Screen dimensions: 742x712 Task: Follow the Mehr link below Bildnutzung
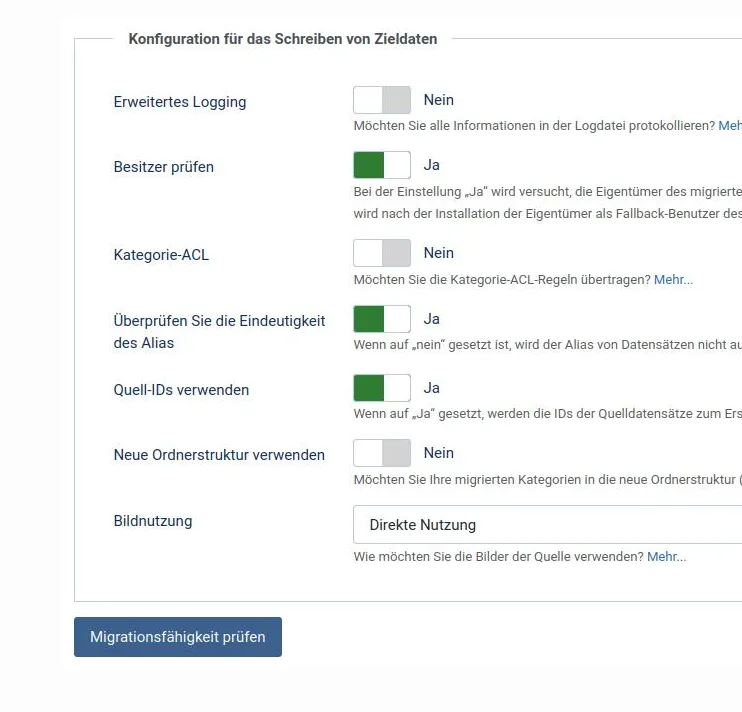coord(666,557)
